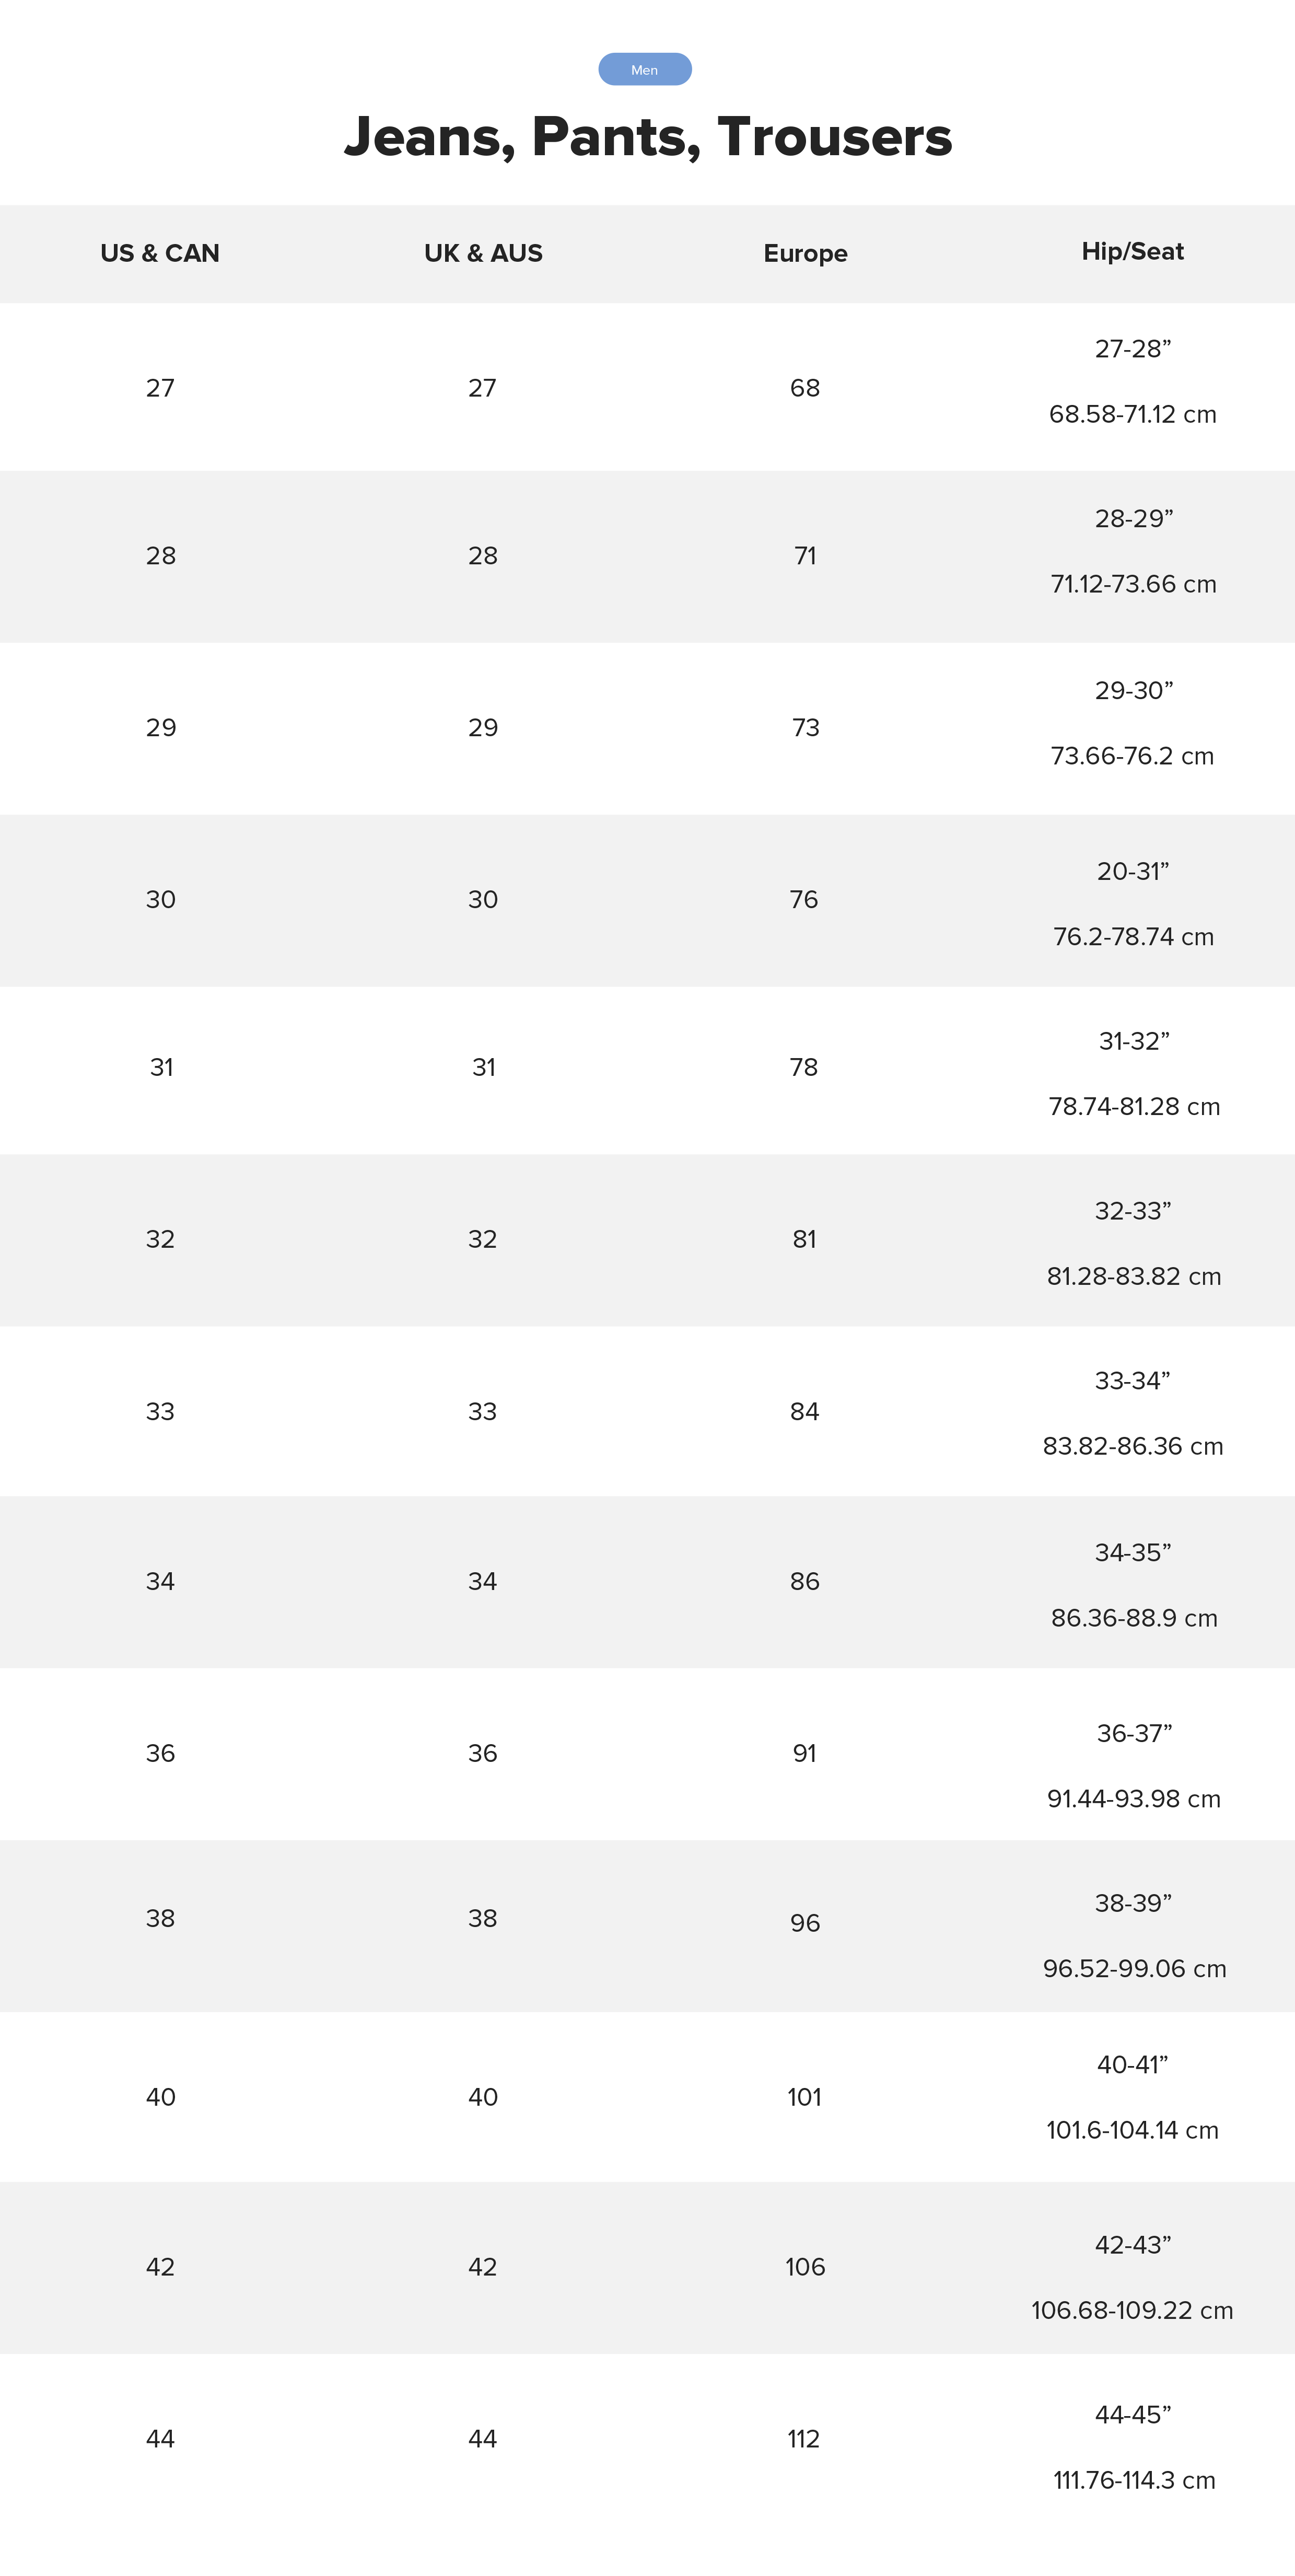The image size is (1295, 2576).
Task: Select Europe size 112 cell
Action: [804, 2439]
